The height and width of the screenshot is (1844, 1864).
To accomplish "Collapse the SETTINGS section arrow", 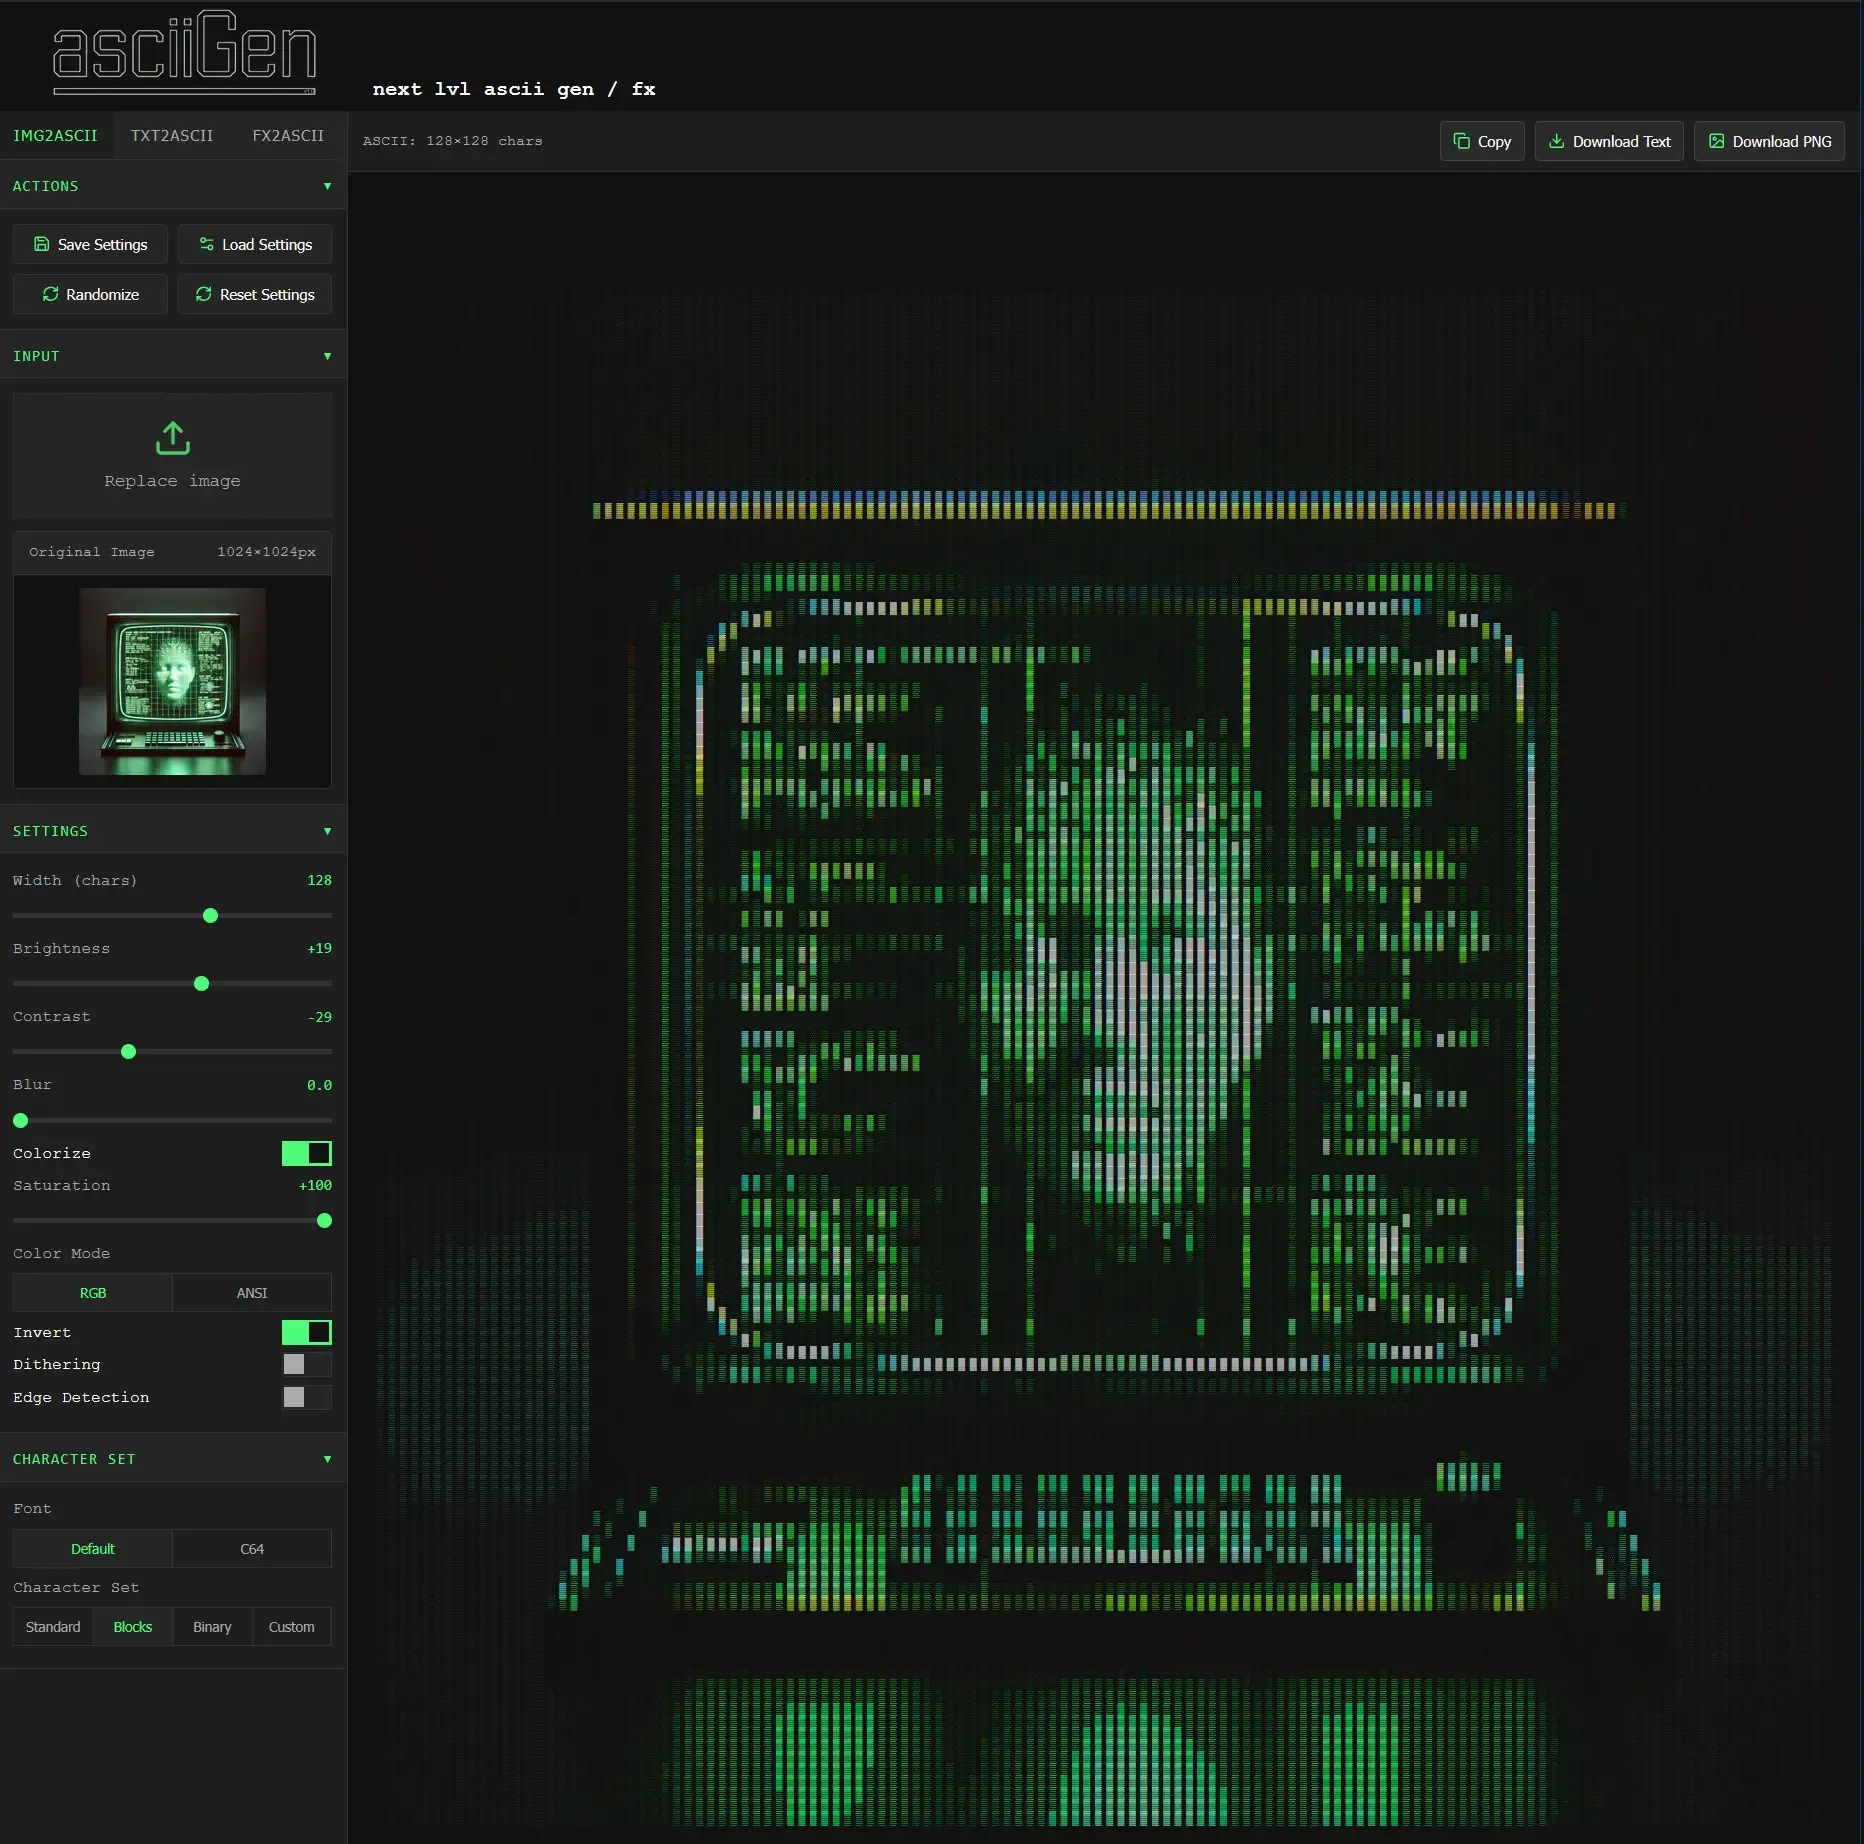I will click(x=327, y=831).
